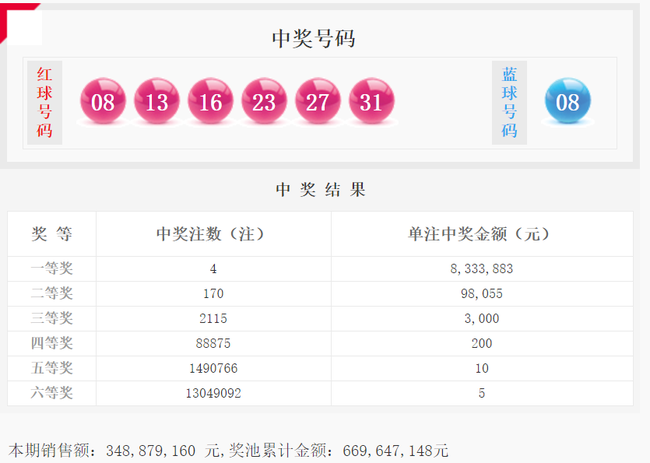The height and width of the screenshot is (463, 650).
Task: Click the 奖等 column header
Action: (x=52, y=234)
